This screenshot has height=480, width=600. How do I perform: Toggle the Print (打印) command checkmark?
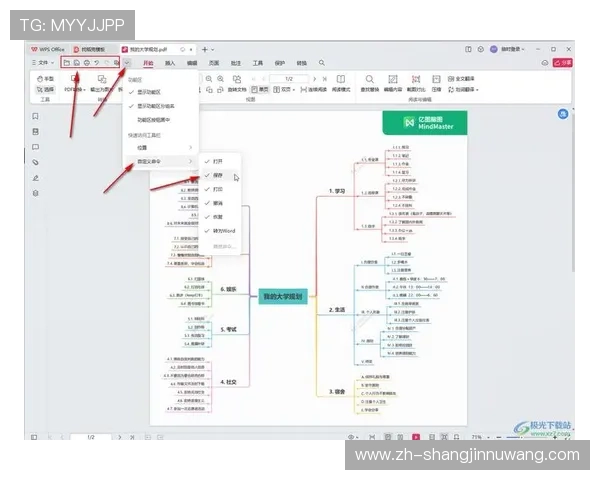point(220,189)
